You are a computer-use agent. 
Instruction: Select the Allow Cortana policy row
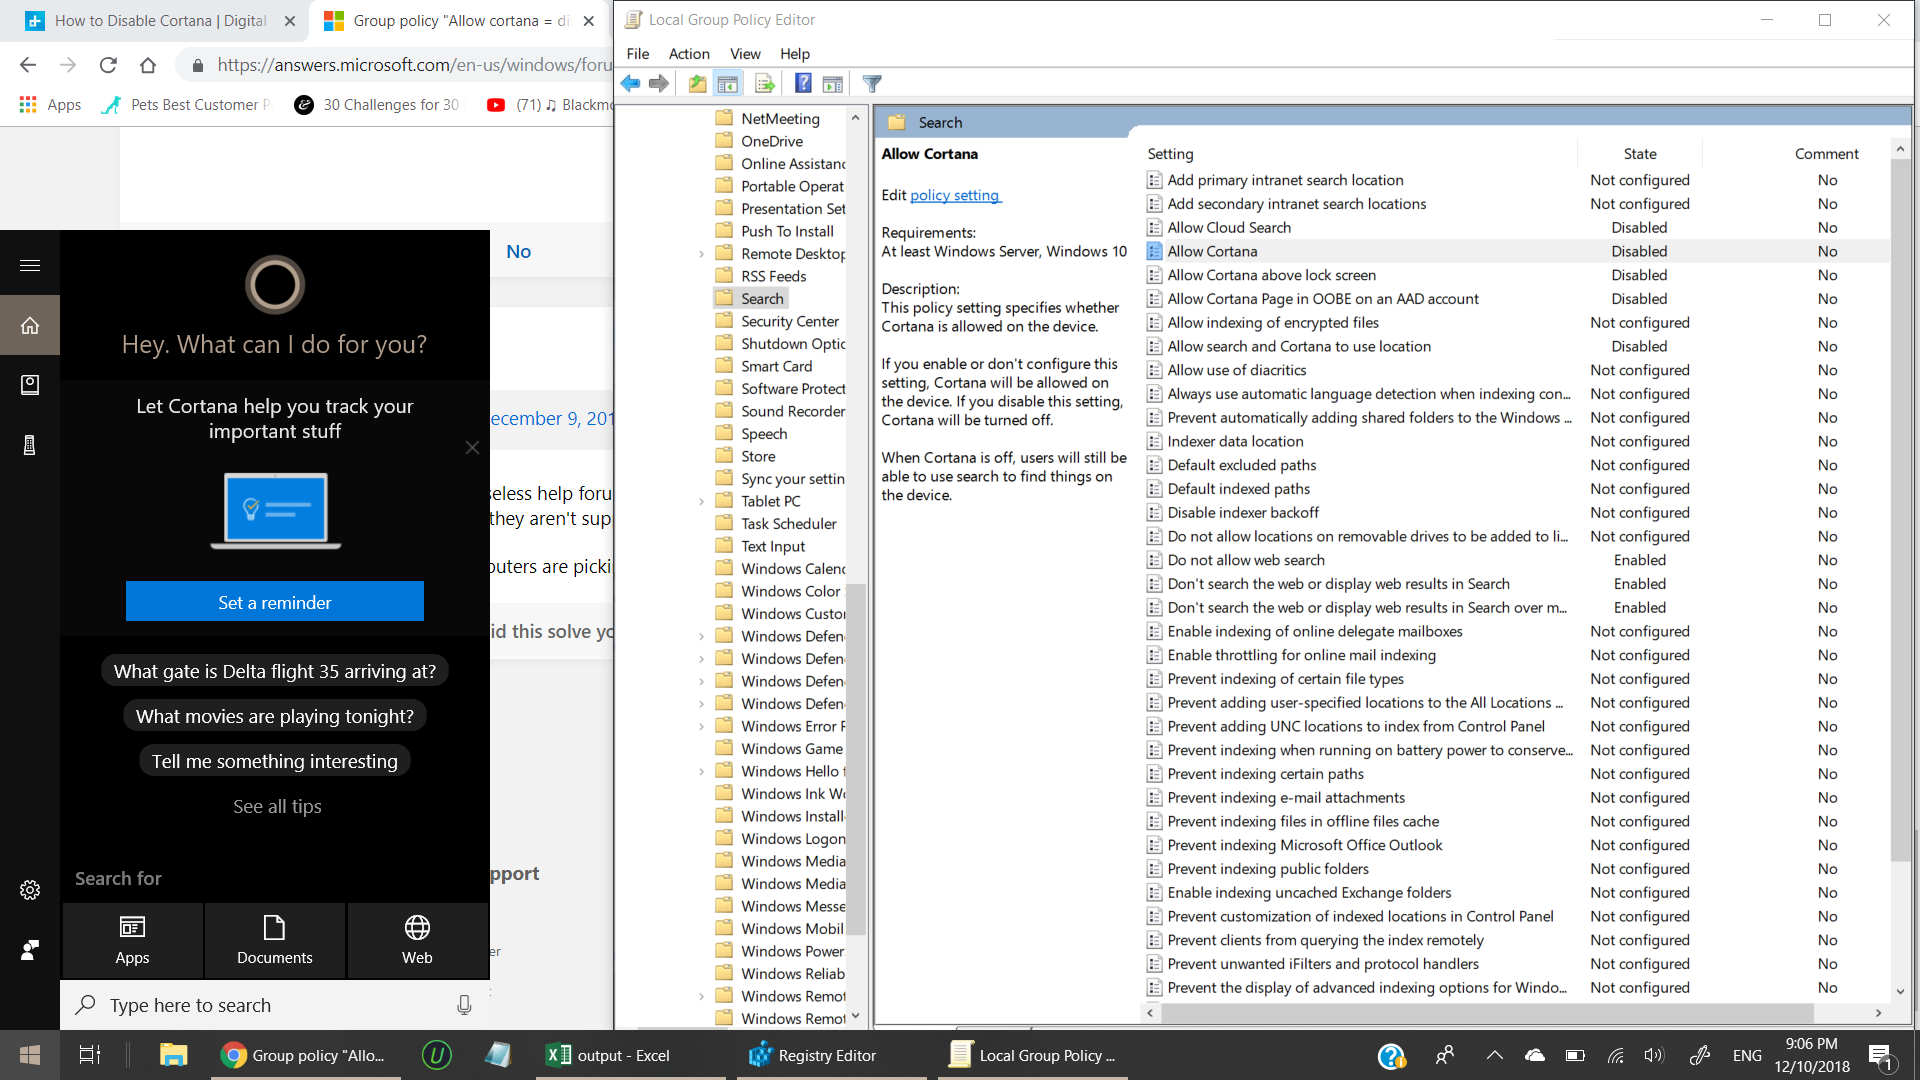point(1518,252)
